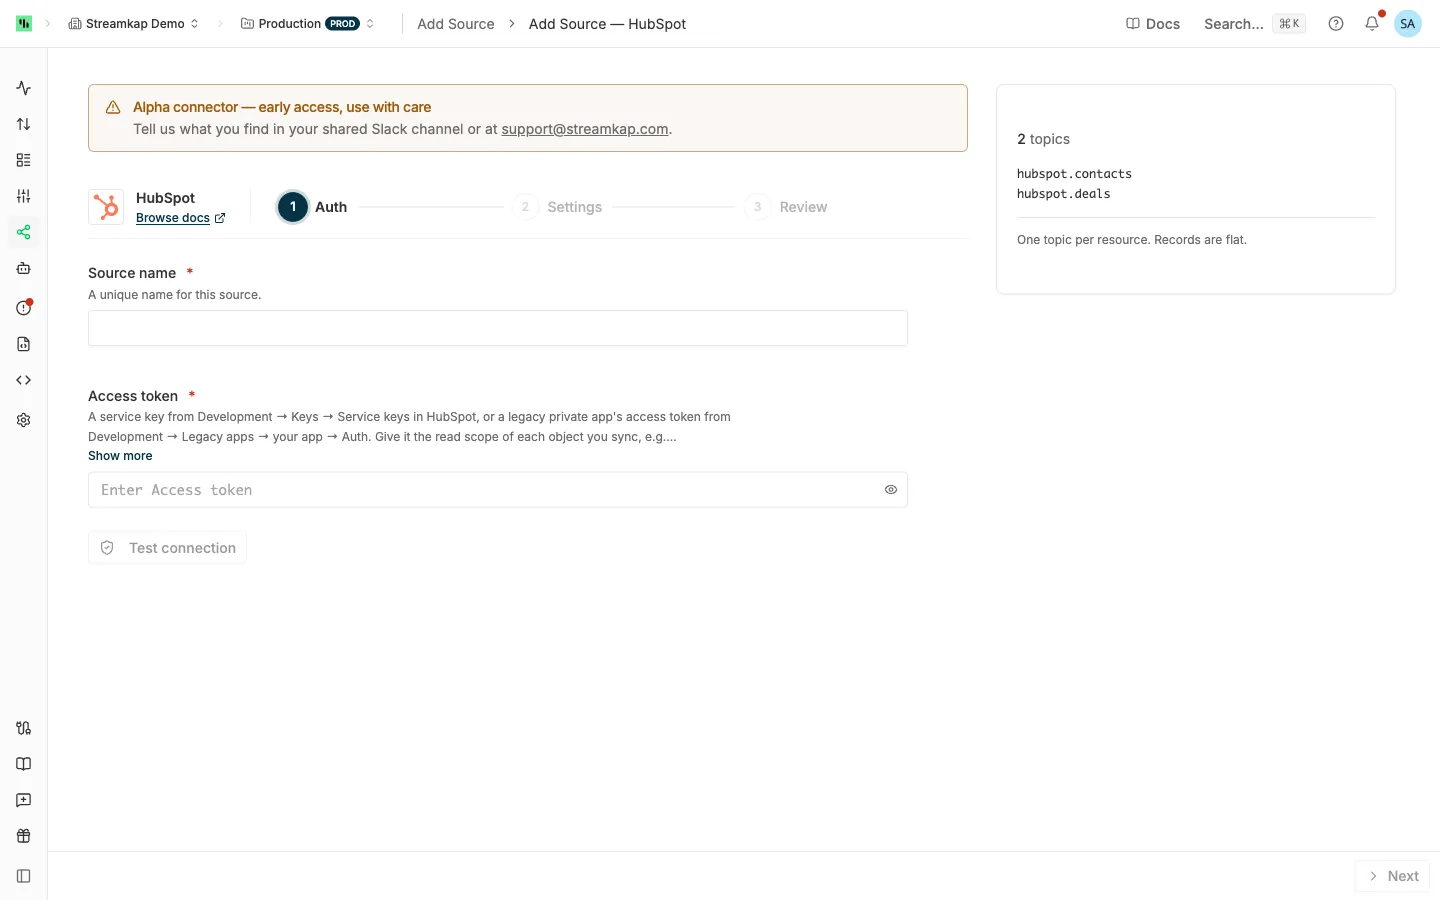Image resolution: width=1440 pixels, height=900 pixels.
Task: Open the Docs link in top bar
Action: click(1153, 24)
